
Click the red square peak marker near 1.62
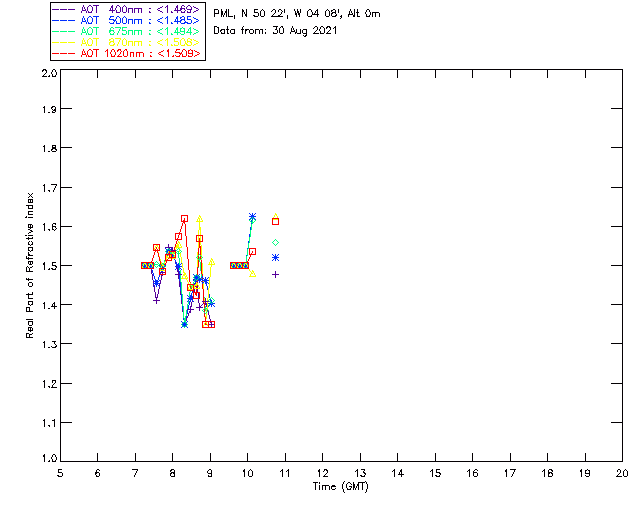[x=184, y=219]
